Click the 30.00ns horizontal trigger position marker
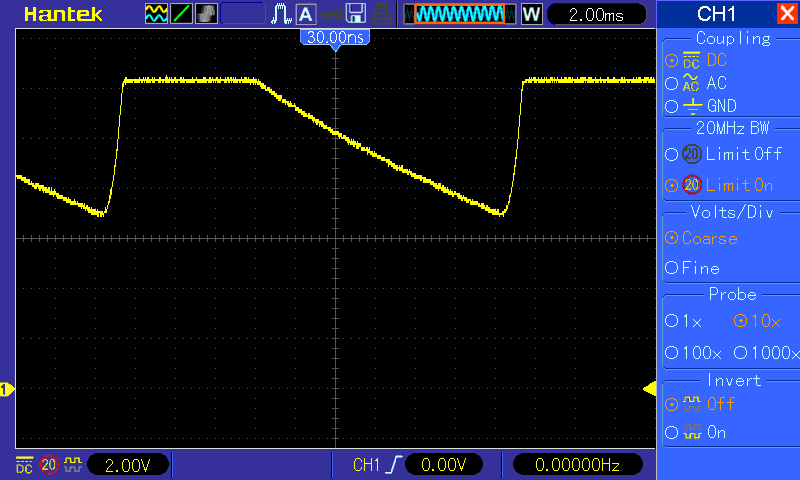This screenshot has height=480, width=800. [335, 39]
